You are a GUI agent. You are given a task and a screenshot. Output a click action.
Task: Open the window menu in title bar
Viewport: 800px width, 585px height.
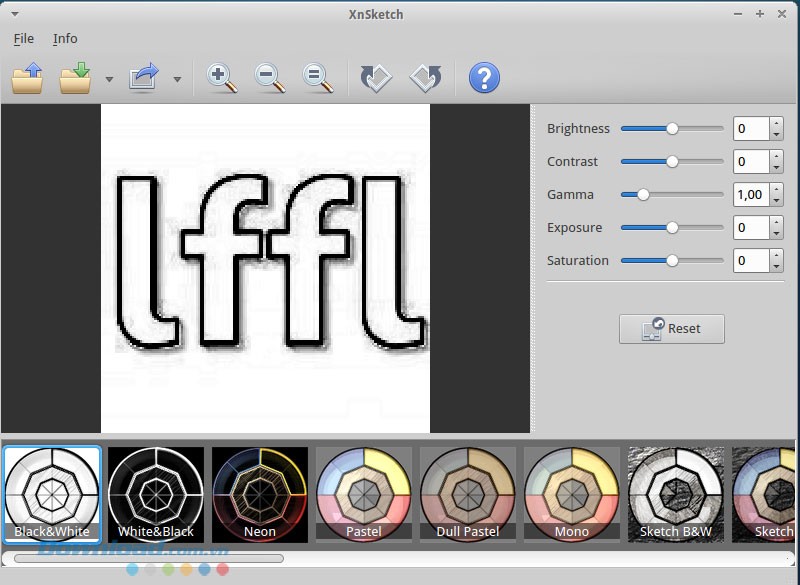14,14
